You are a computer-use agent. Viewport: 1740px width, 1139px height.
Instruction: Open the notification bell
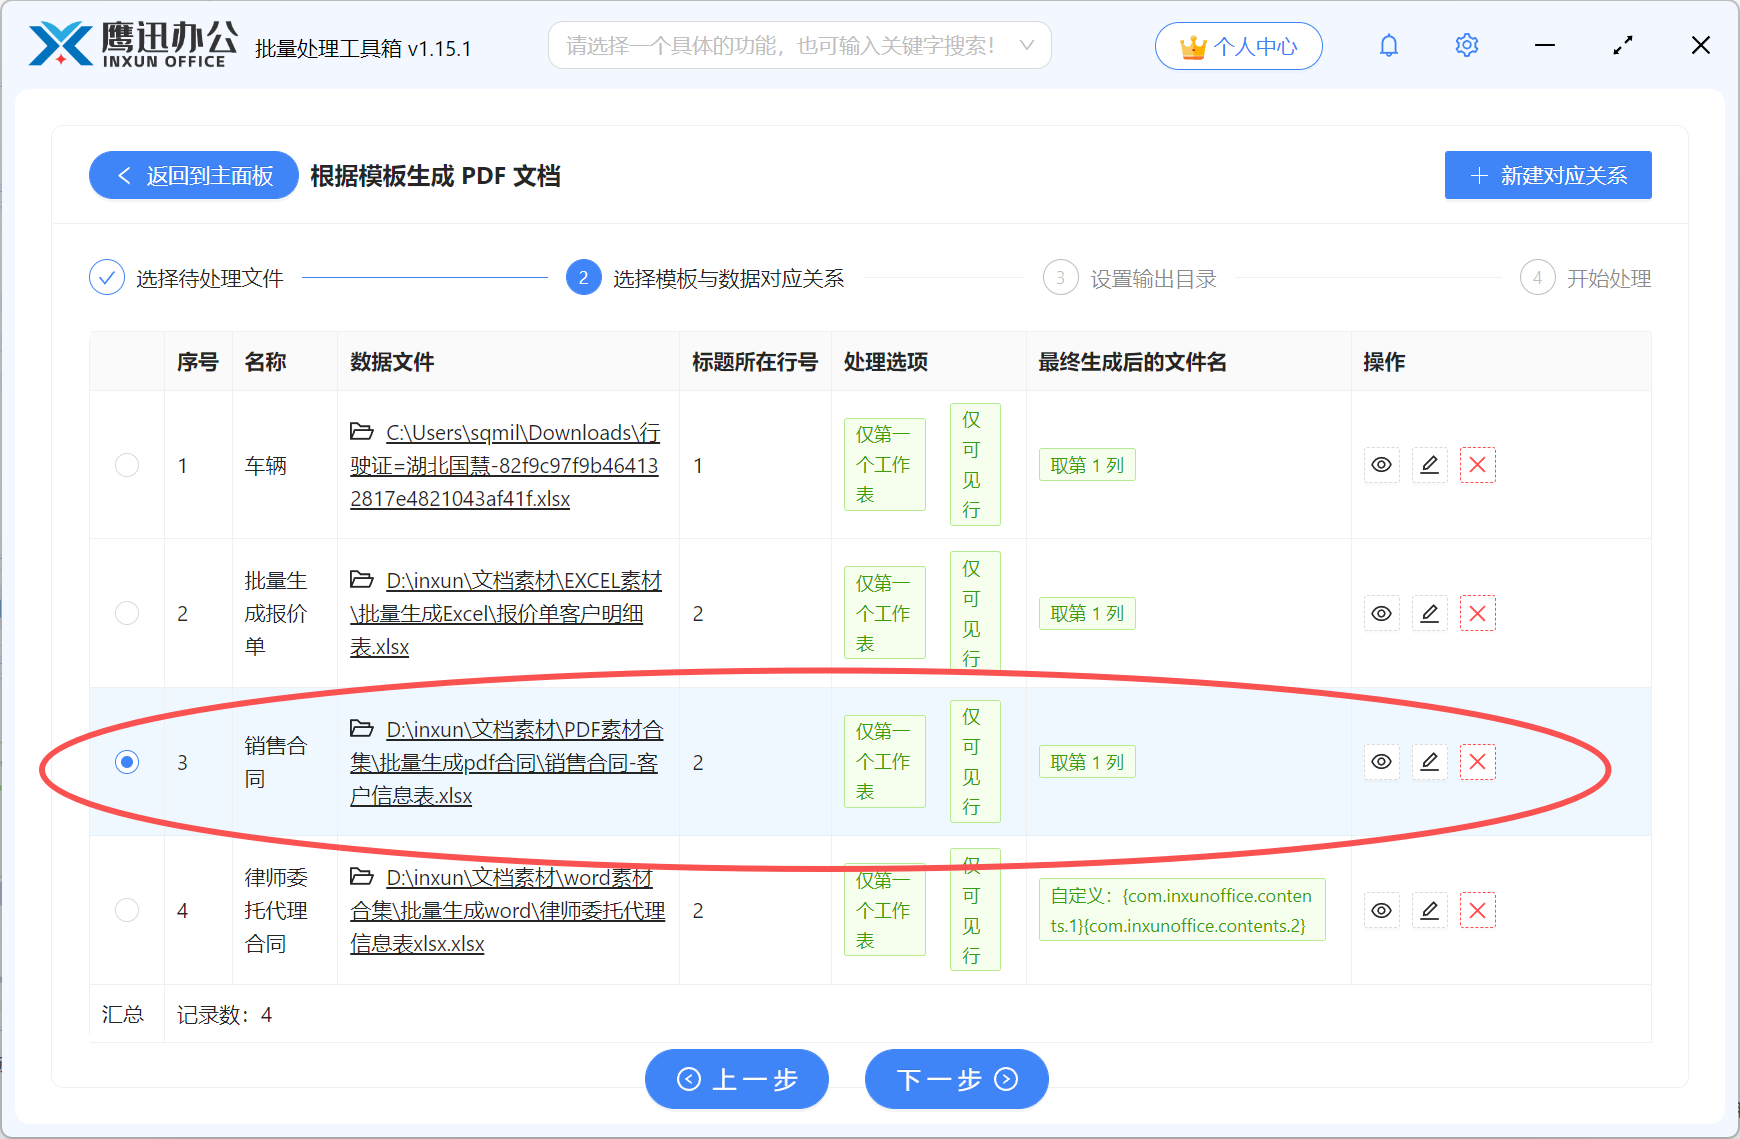point(1388,45)
